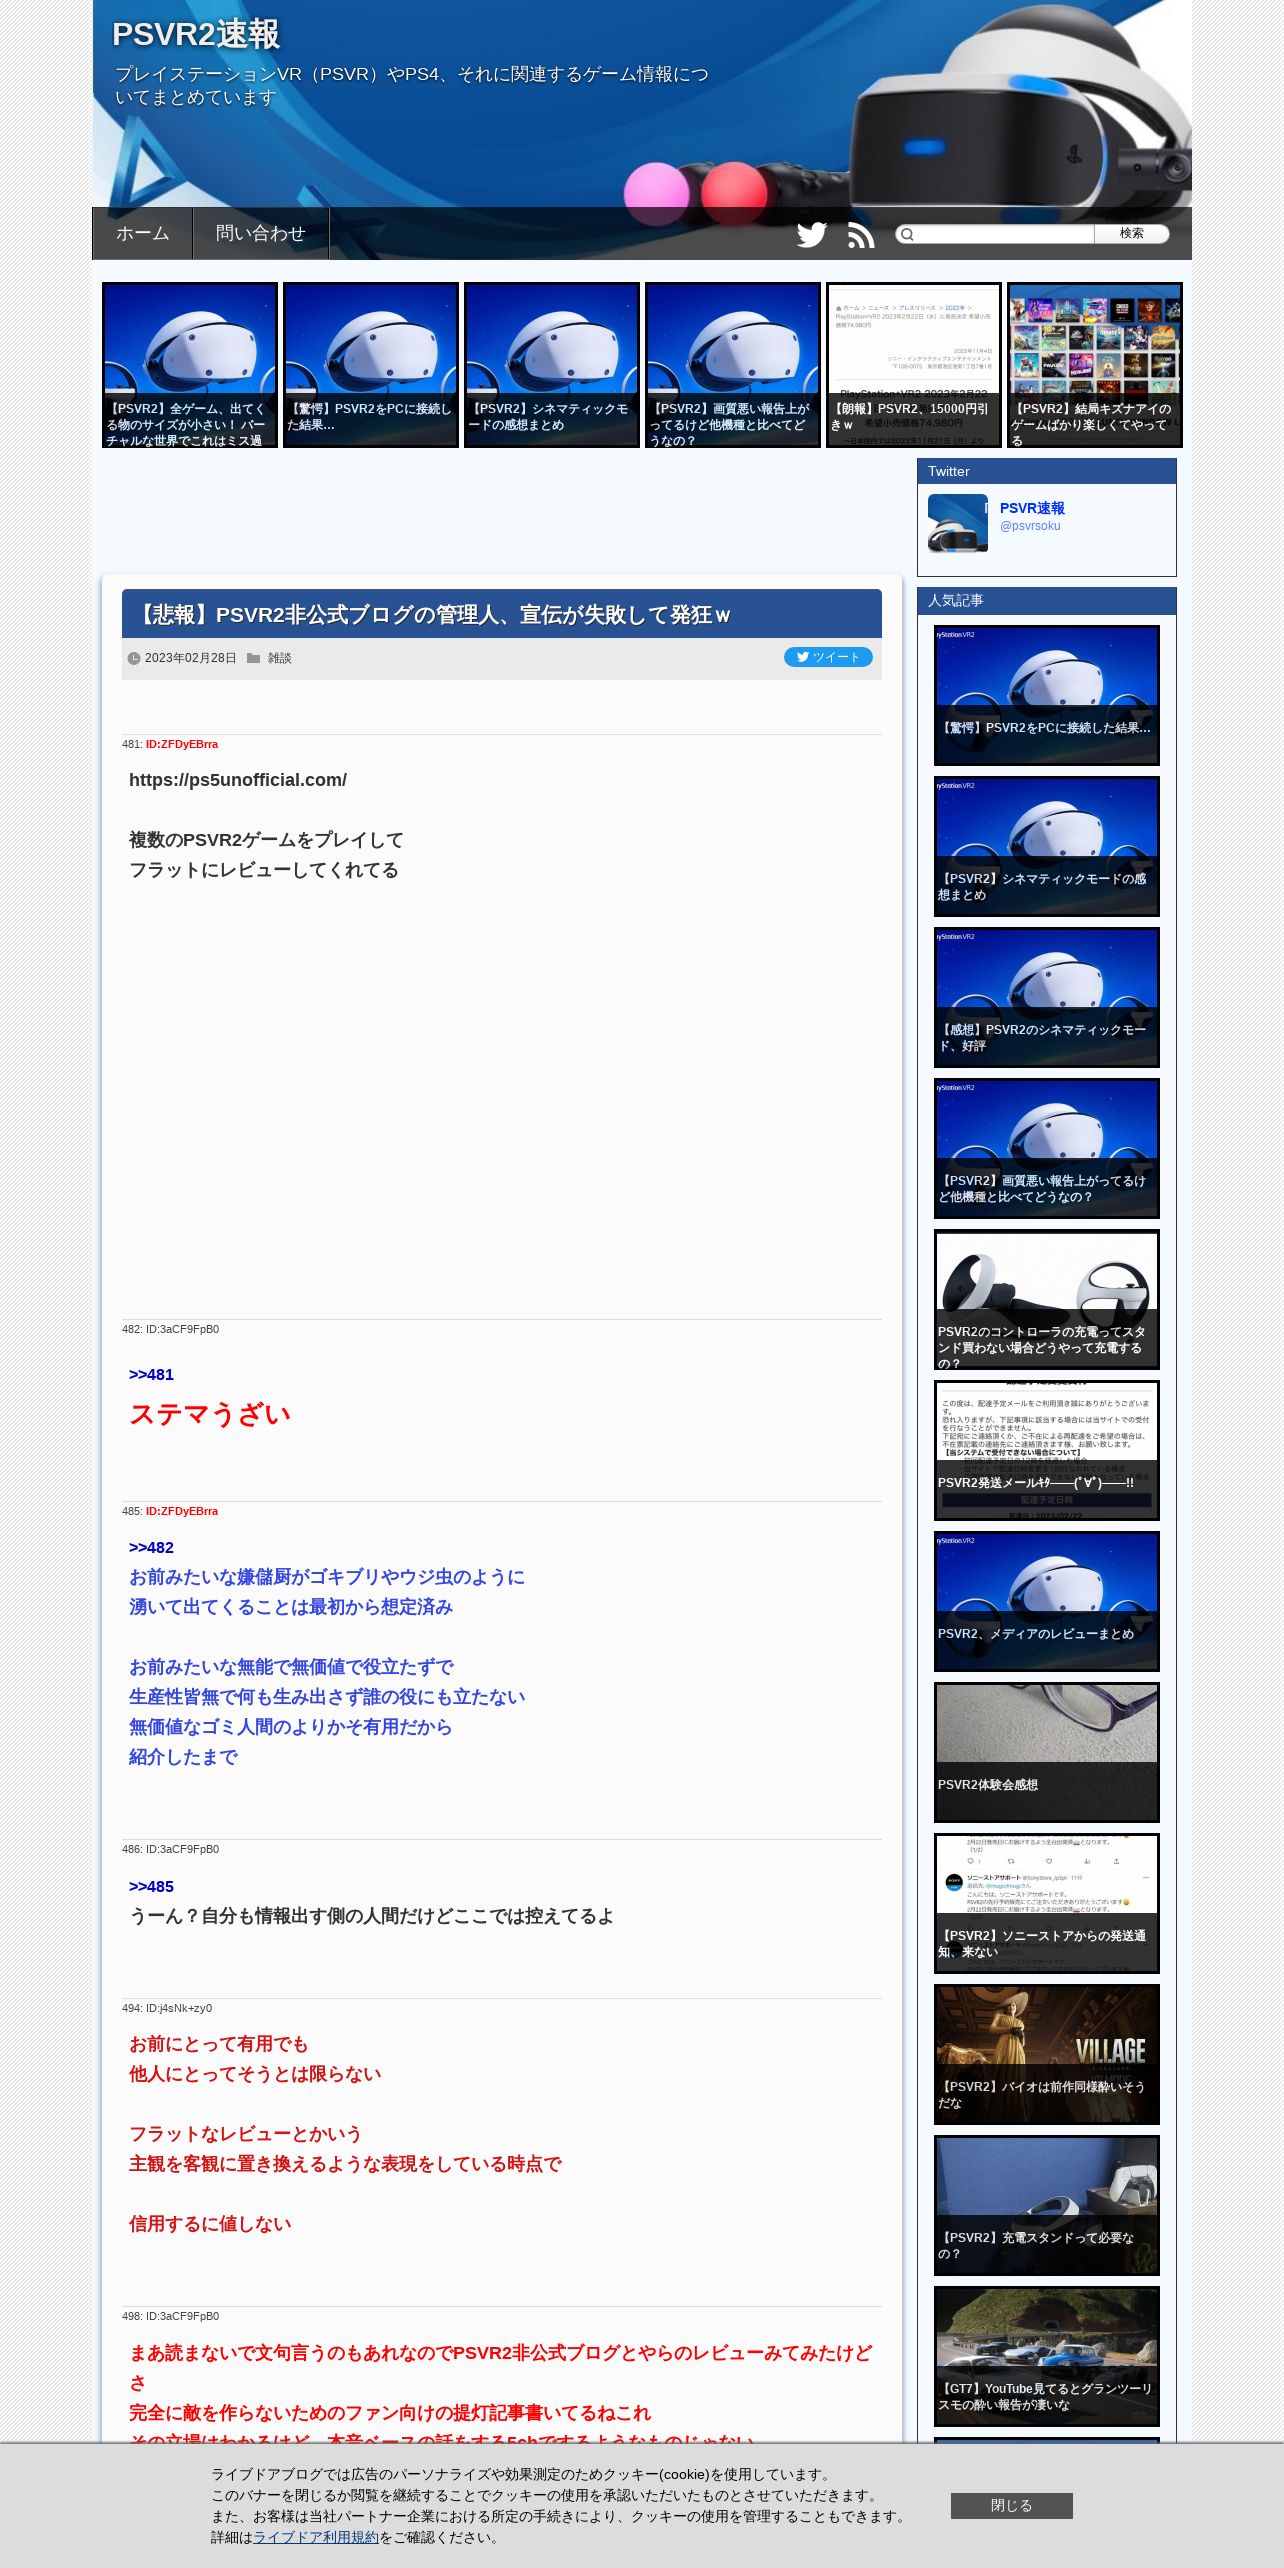
Task: Go to ホーム menu item
Action: (142, 233)
